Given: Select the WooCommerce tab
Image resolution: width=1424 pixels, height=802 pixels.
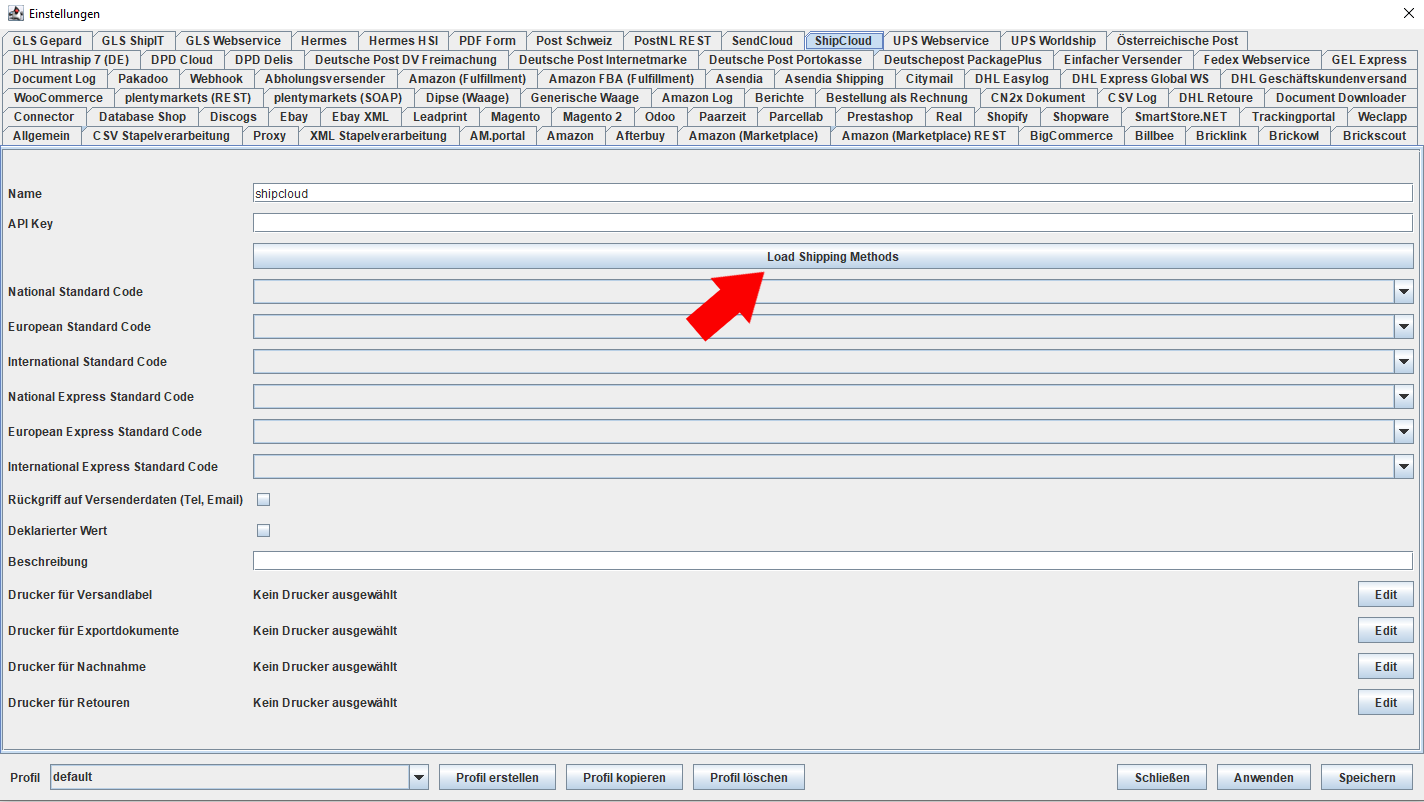Looking at the screenshot, I should pyautogui.click(x=58, y=98).
